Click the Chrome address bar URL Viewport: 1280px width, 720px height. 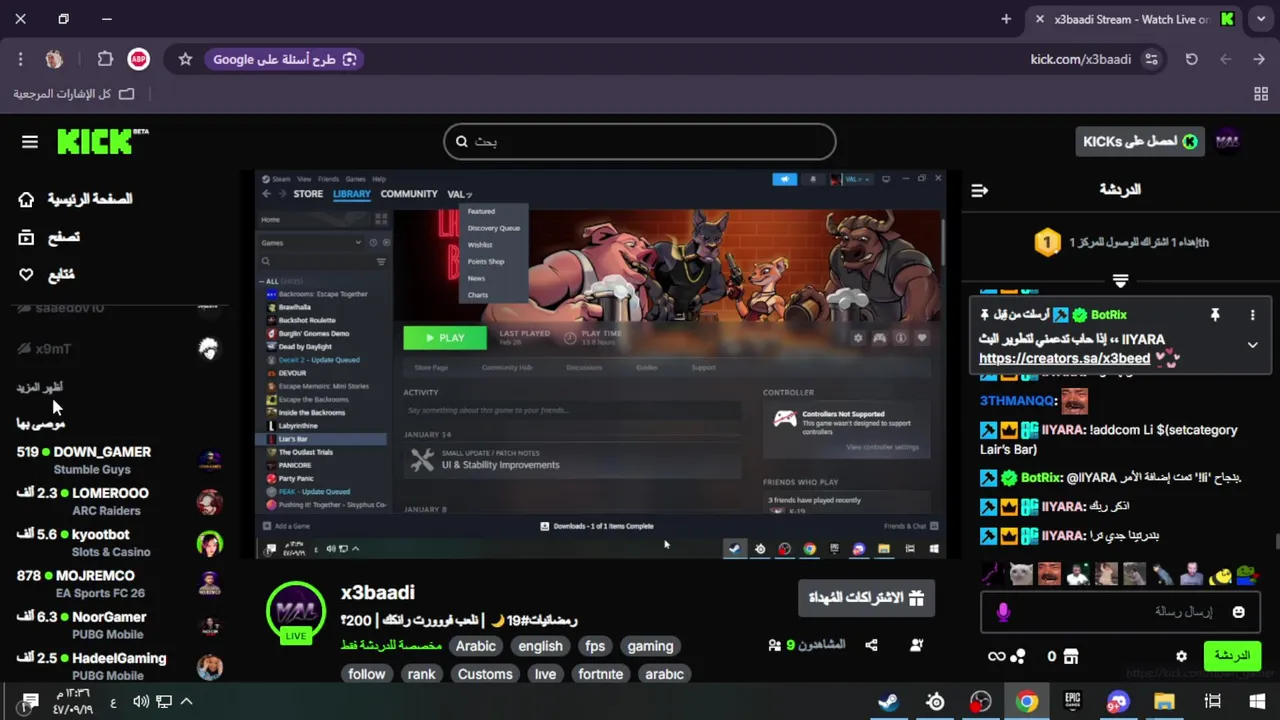pyautogui.click(x=1080, y=59)
